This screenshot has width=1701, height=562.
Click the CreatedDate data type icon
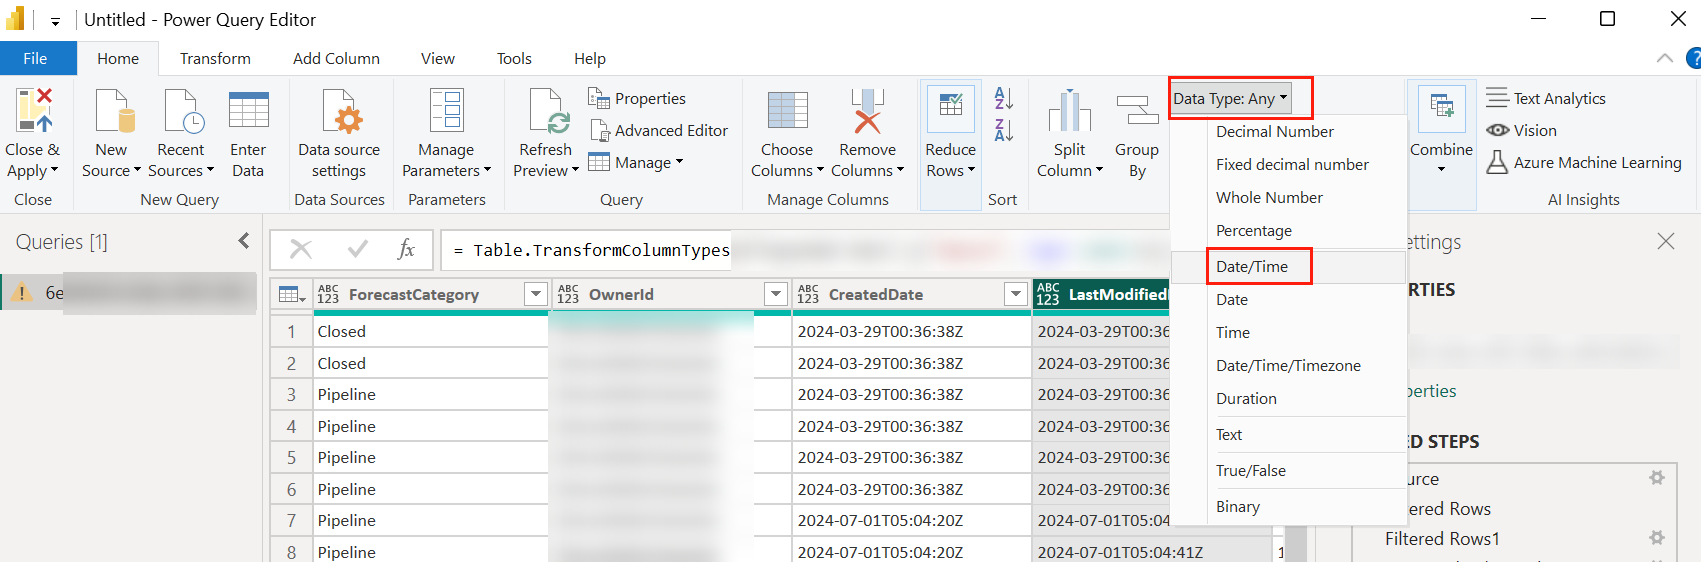808,294
